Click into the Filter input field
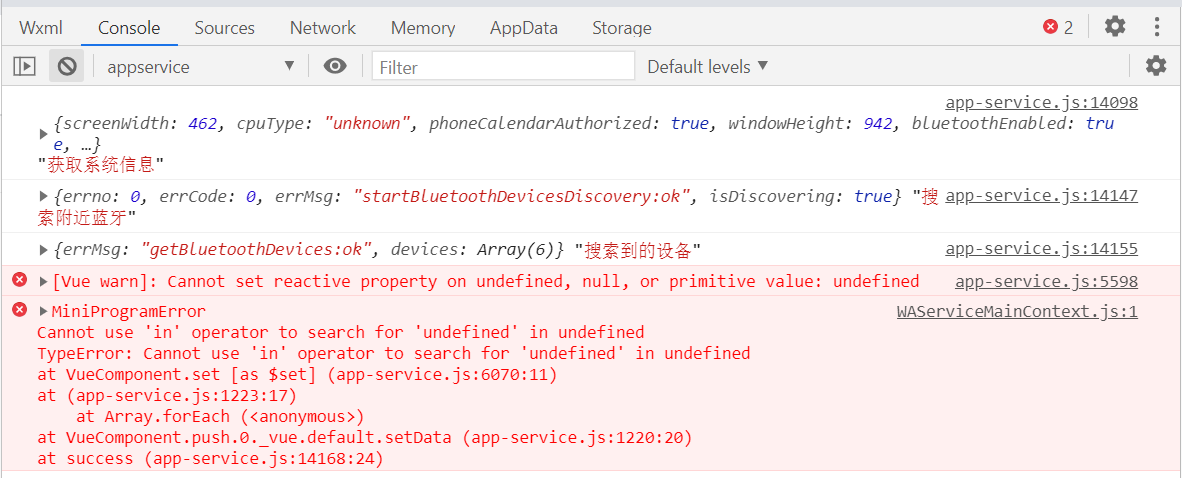The height and width of the screenshot is (478, 1182). click(504, 66)
